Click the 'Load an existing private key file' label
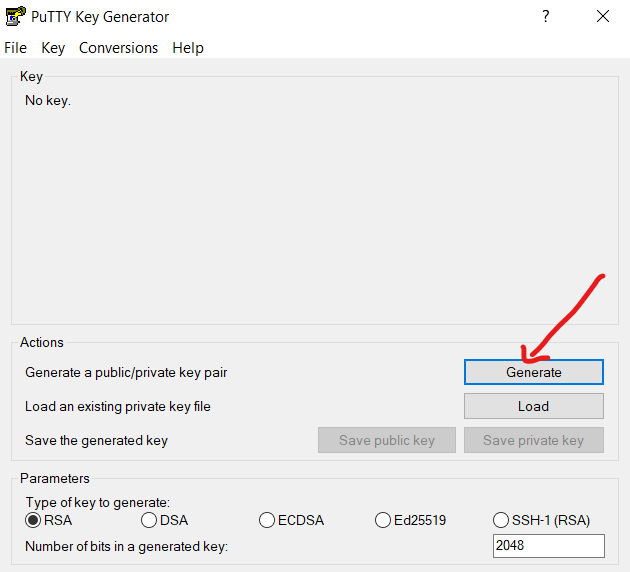The width and height of the screenshot is (630, 572). tap(118, 407)
